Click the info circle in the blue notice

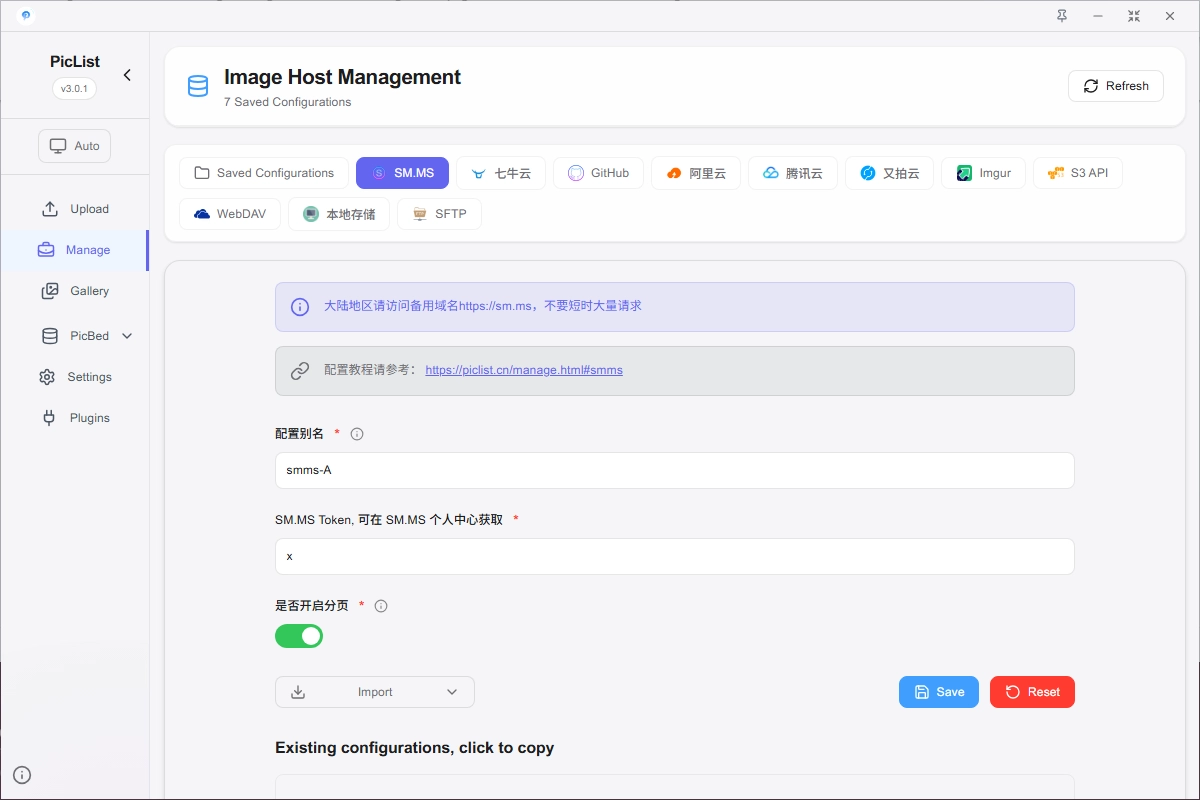click(x=300, y=307)
